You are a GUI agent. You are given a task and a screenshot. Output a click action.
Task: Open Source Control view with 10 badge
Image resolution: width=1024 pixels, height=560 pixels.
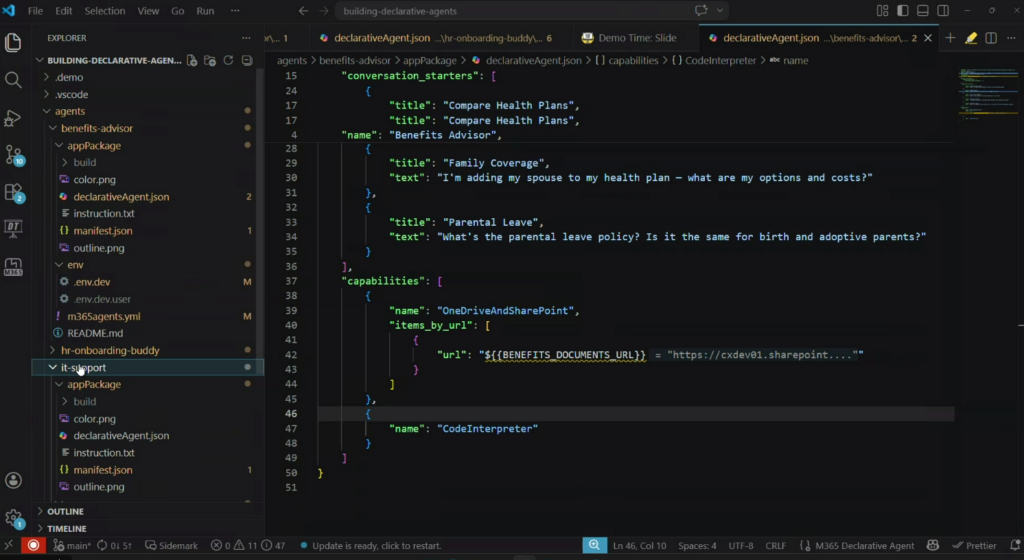pos(14,154)
